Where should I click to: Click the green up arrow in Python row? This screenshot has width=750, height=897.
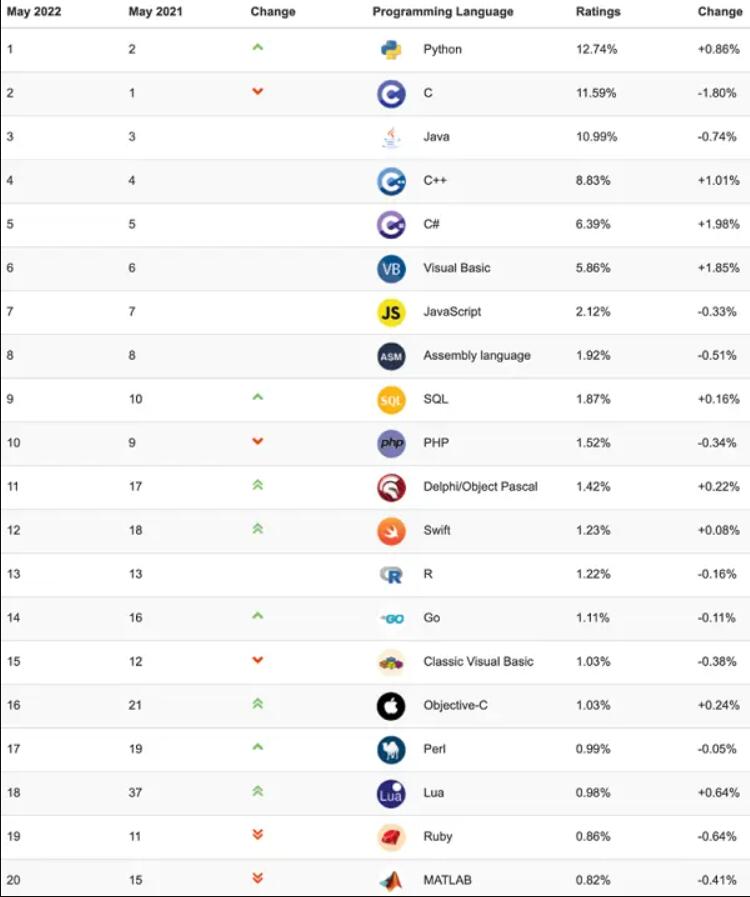(x=257, y=47)
